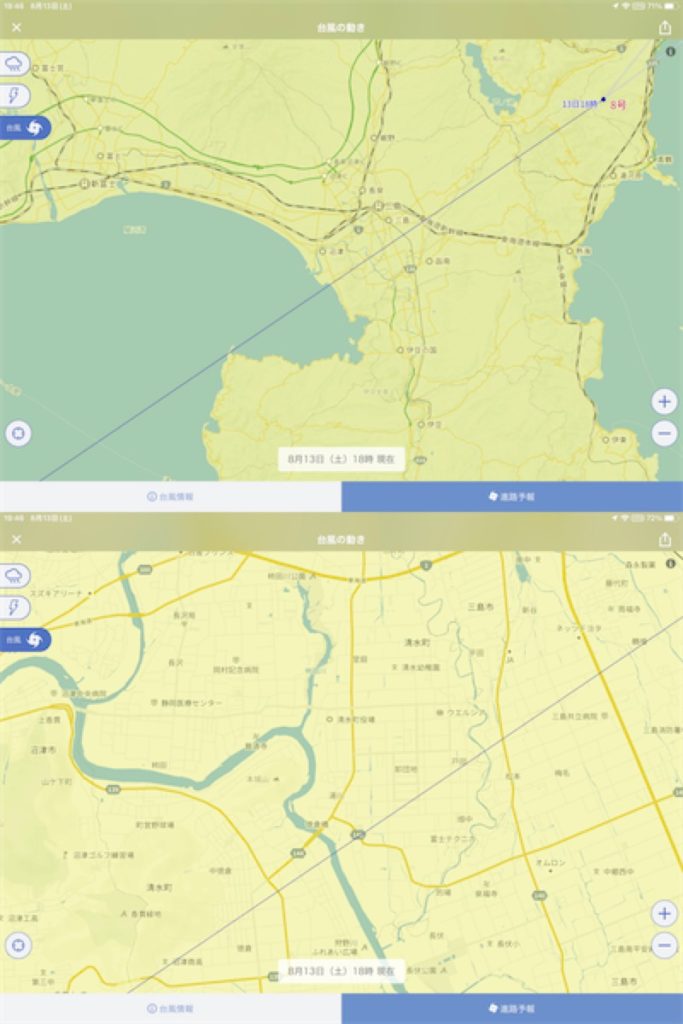Switch to 台風情報 tab in upper screenshot
Screen dimensions: 683x1024
170,496
